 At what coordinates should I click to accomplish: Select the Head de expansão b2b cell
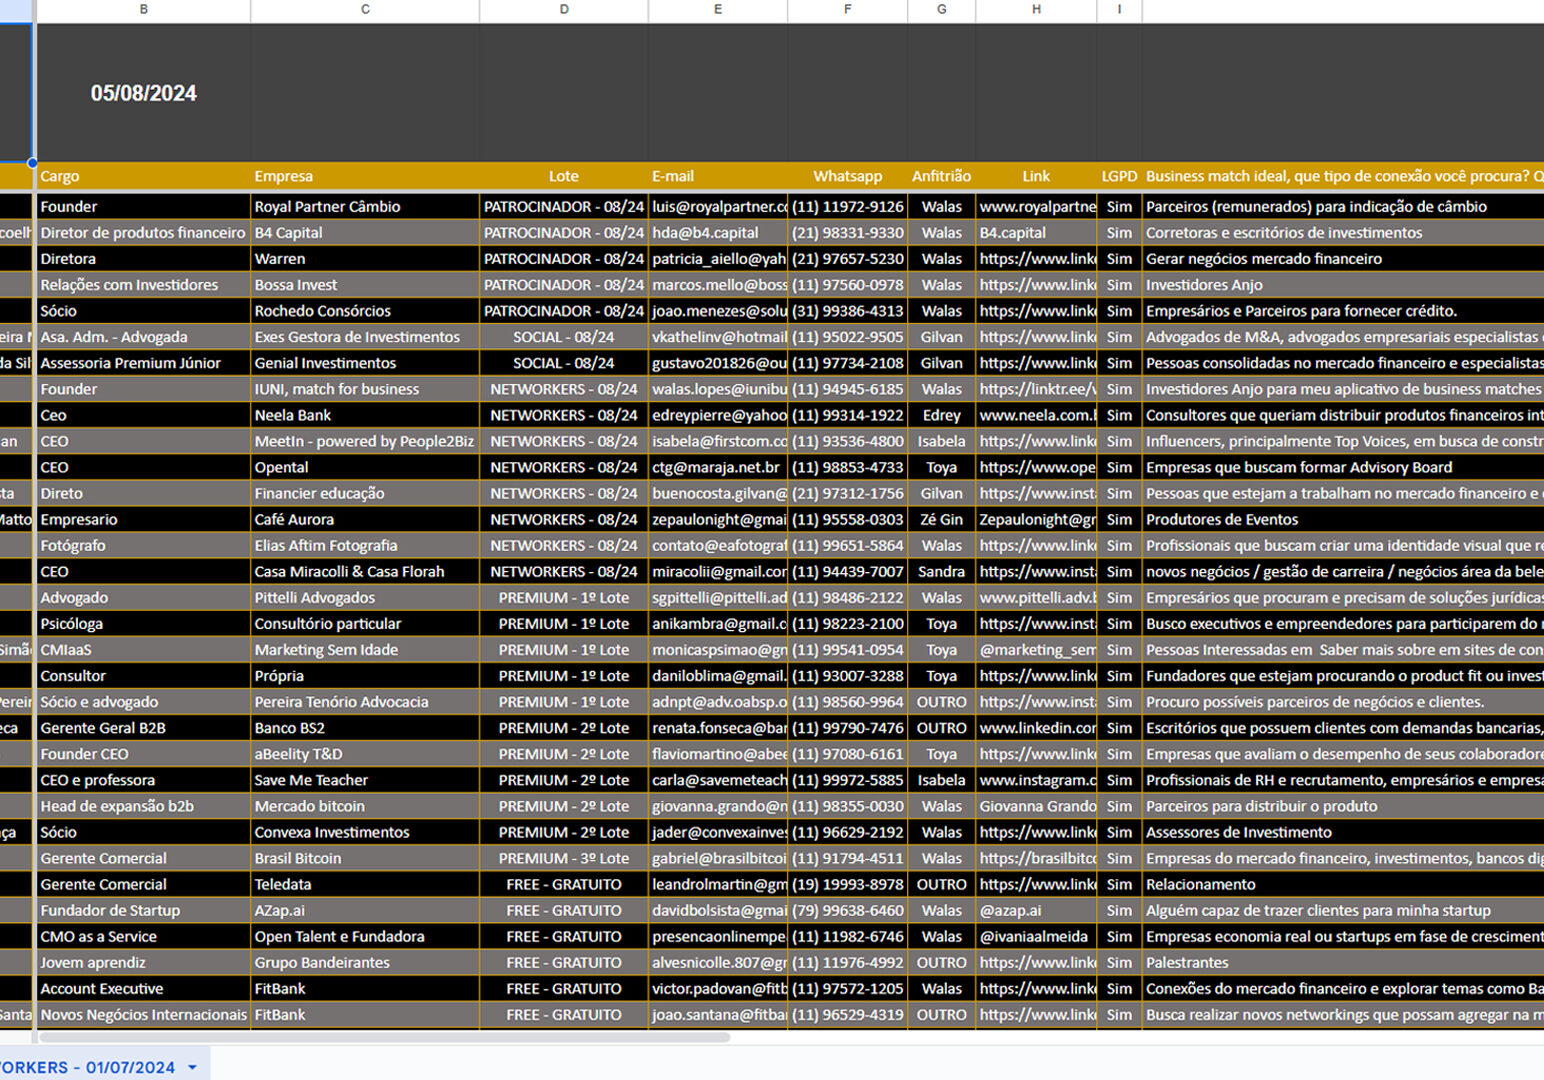[143, 806]
